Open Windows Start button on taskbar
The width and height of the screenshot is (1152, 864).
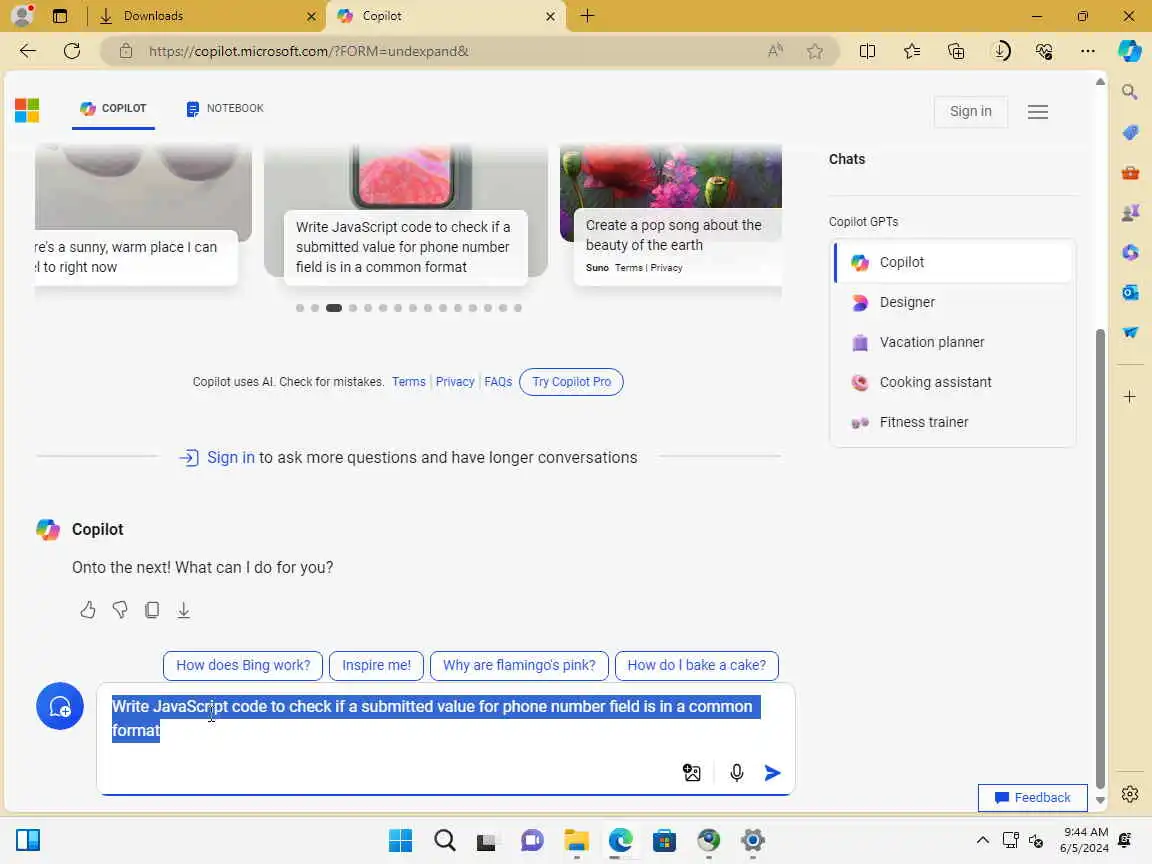(x=400, y=840)
